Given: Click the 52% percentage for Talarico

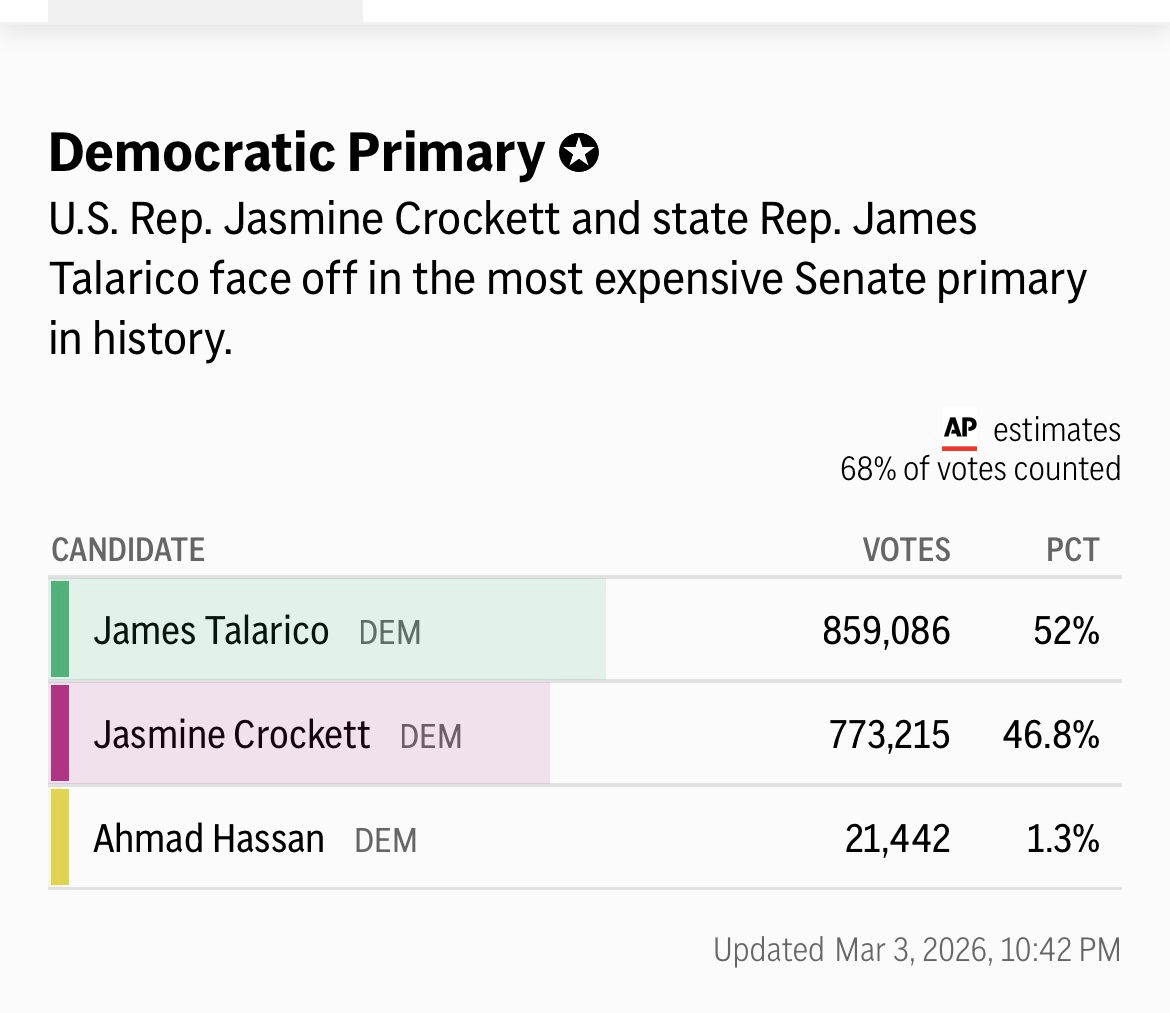Looking at the screenshot, I should tap(1067, 631).
